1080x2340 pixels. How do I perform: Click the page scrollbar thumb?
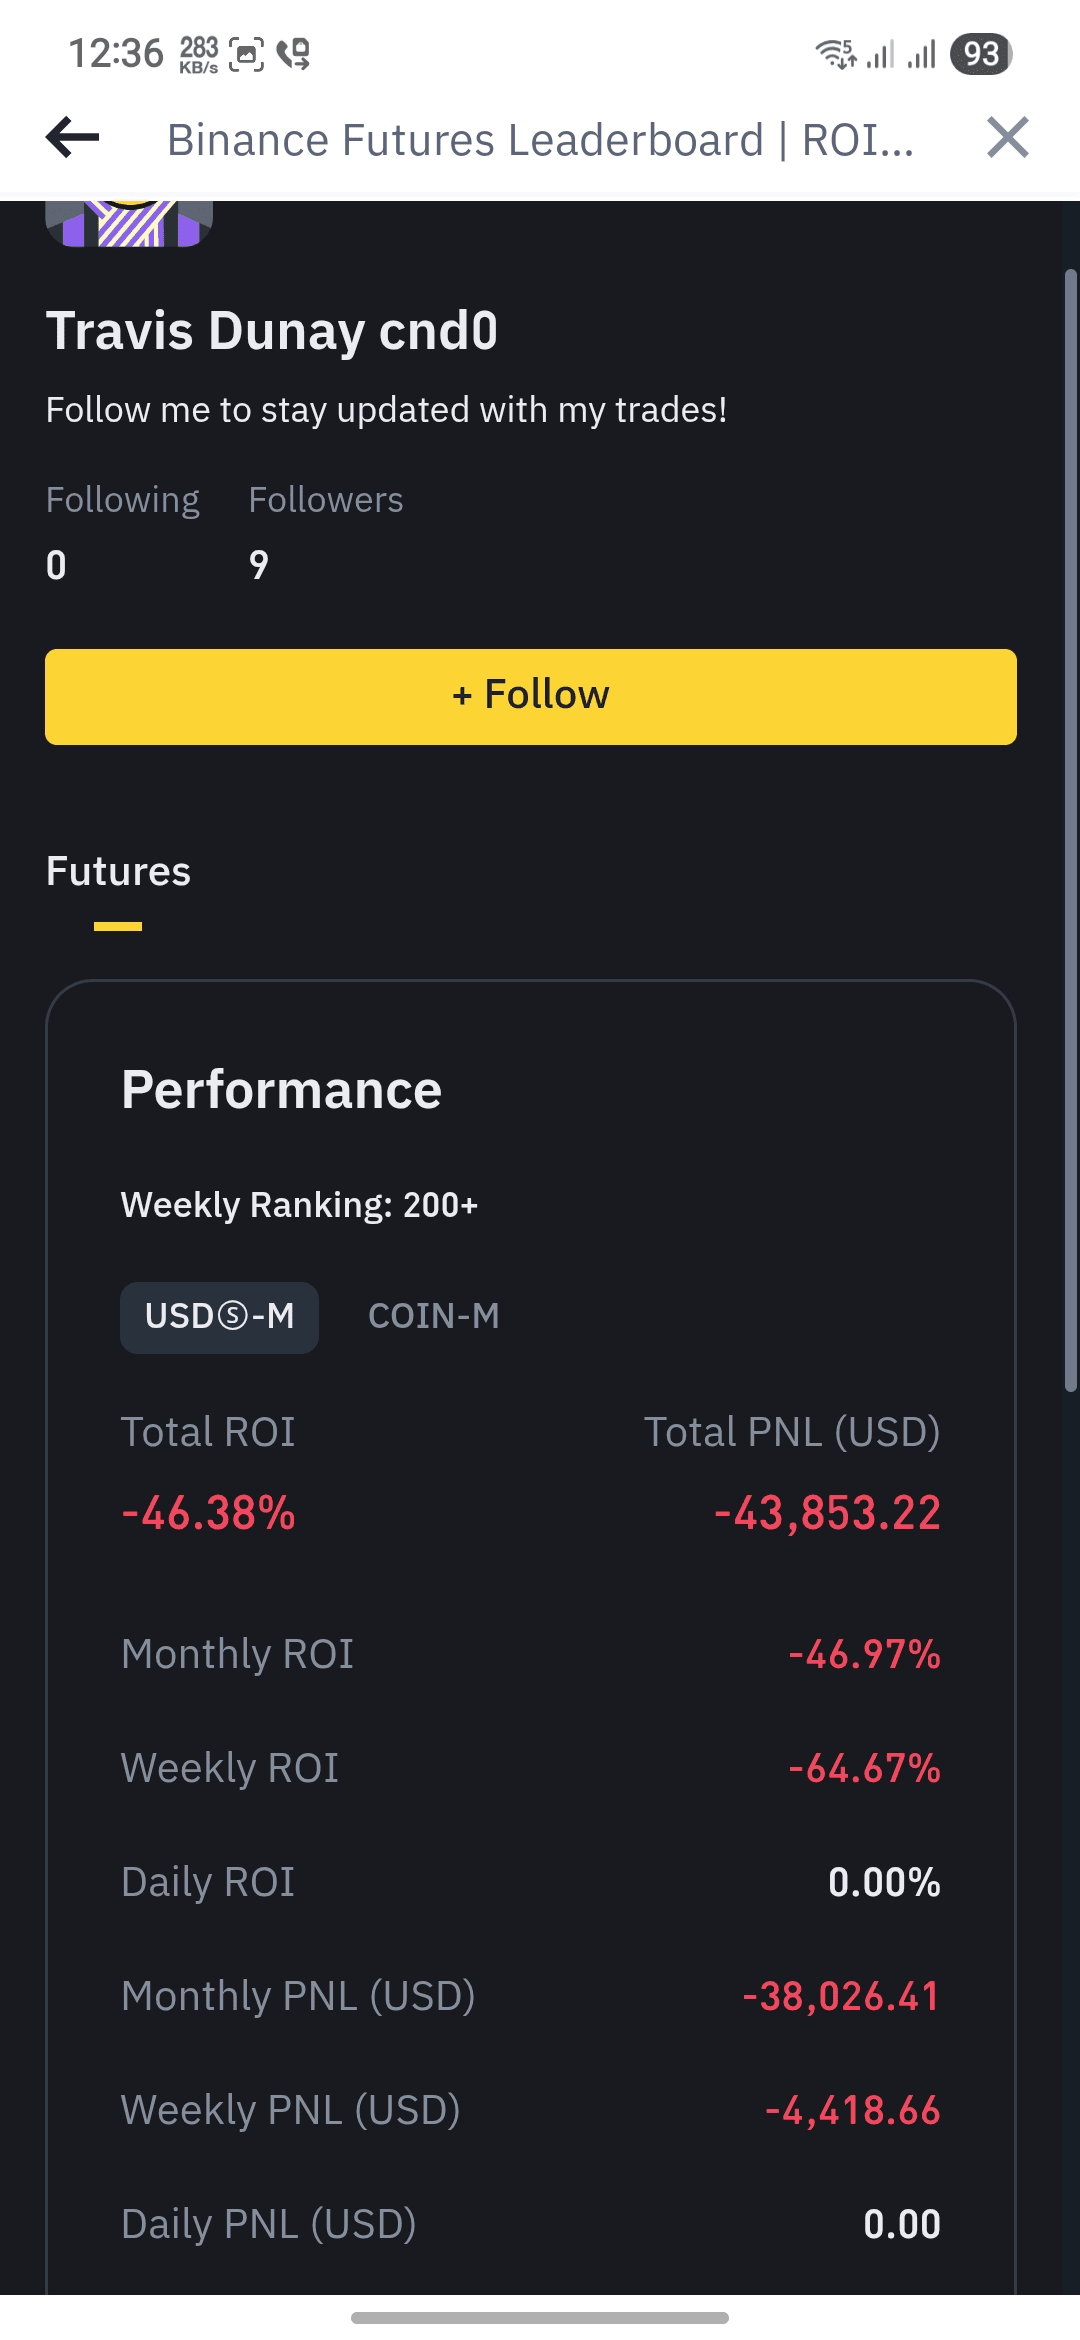click(1070, 830)
